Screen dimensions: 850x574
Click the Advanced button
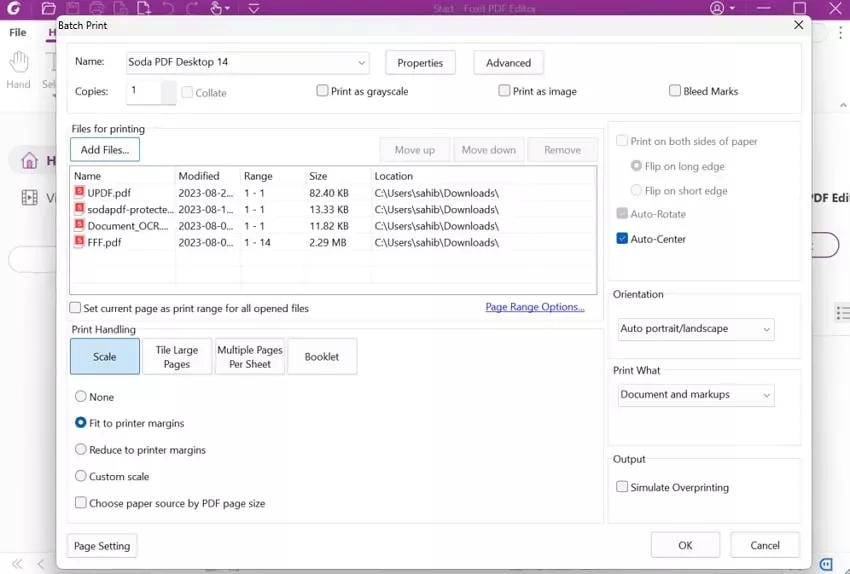click(x=508, y=63)
